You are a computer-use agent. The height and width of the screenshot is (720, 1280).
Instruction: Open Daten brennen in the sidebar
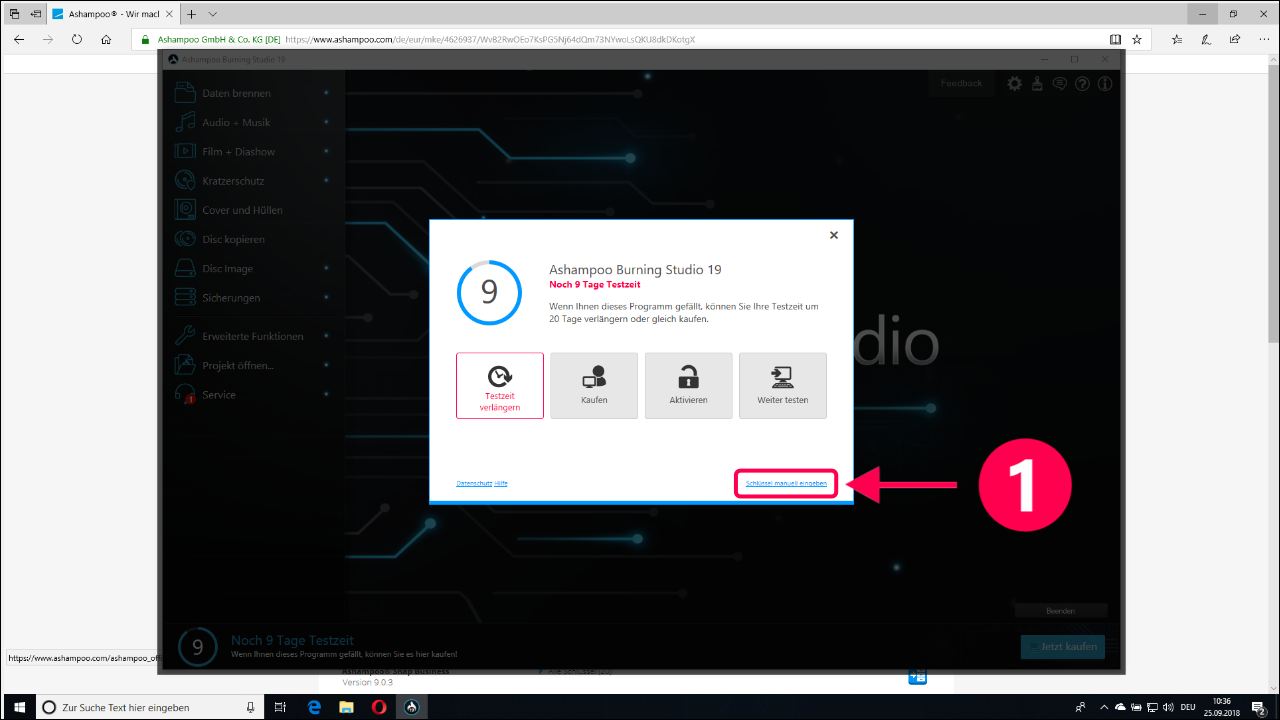tap(252, 93)
